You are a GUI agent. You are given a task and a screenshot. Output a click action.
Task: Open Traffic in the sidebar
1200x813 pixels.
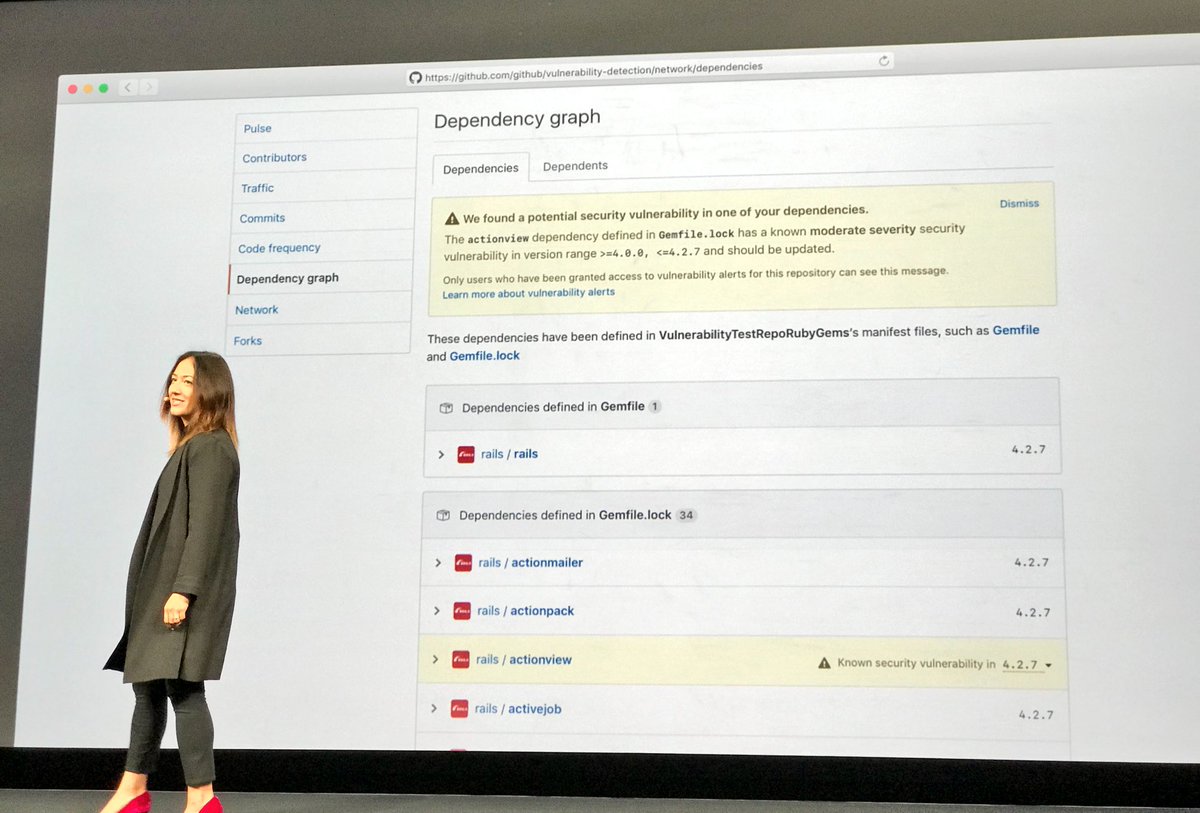[x=257, y=188]
